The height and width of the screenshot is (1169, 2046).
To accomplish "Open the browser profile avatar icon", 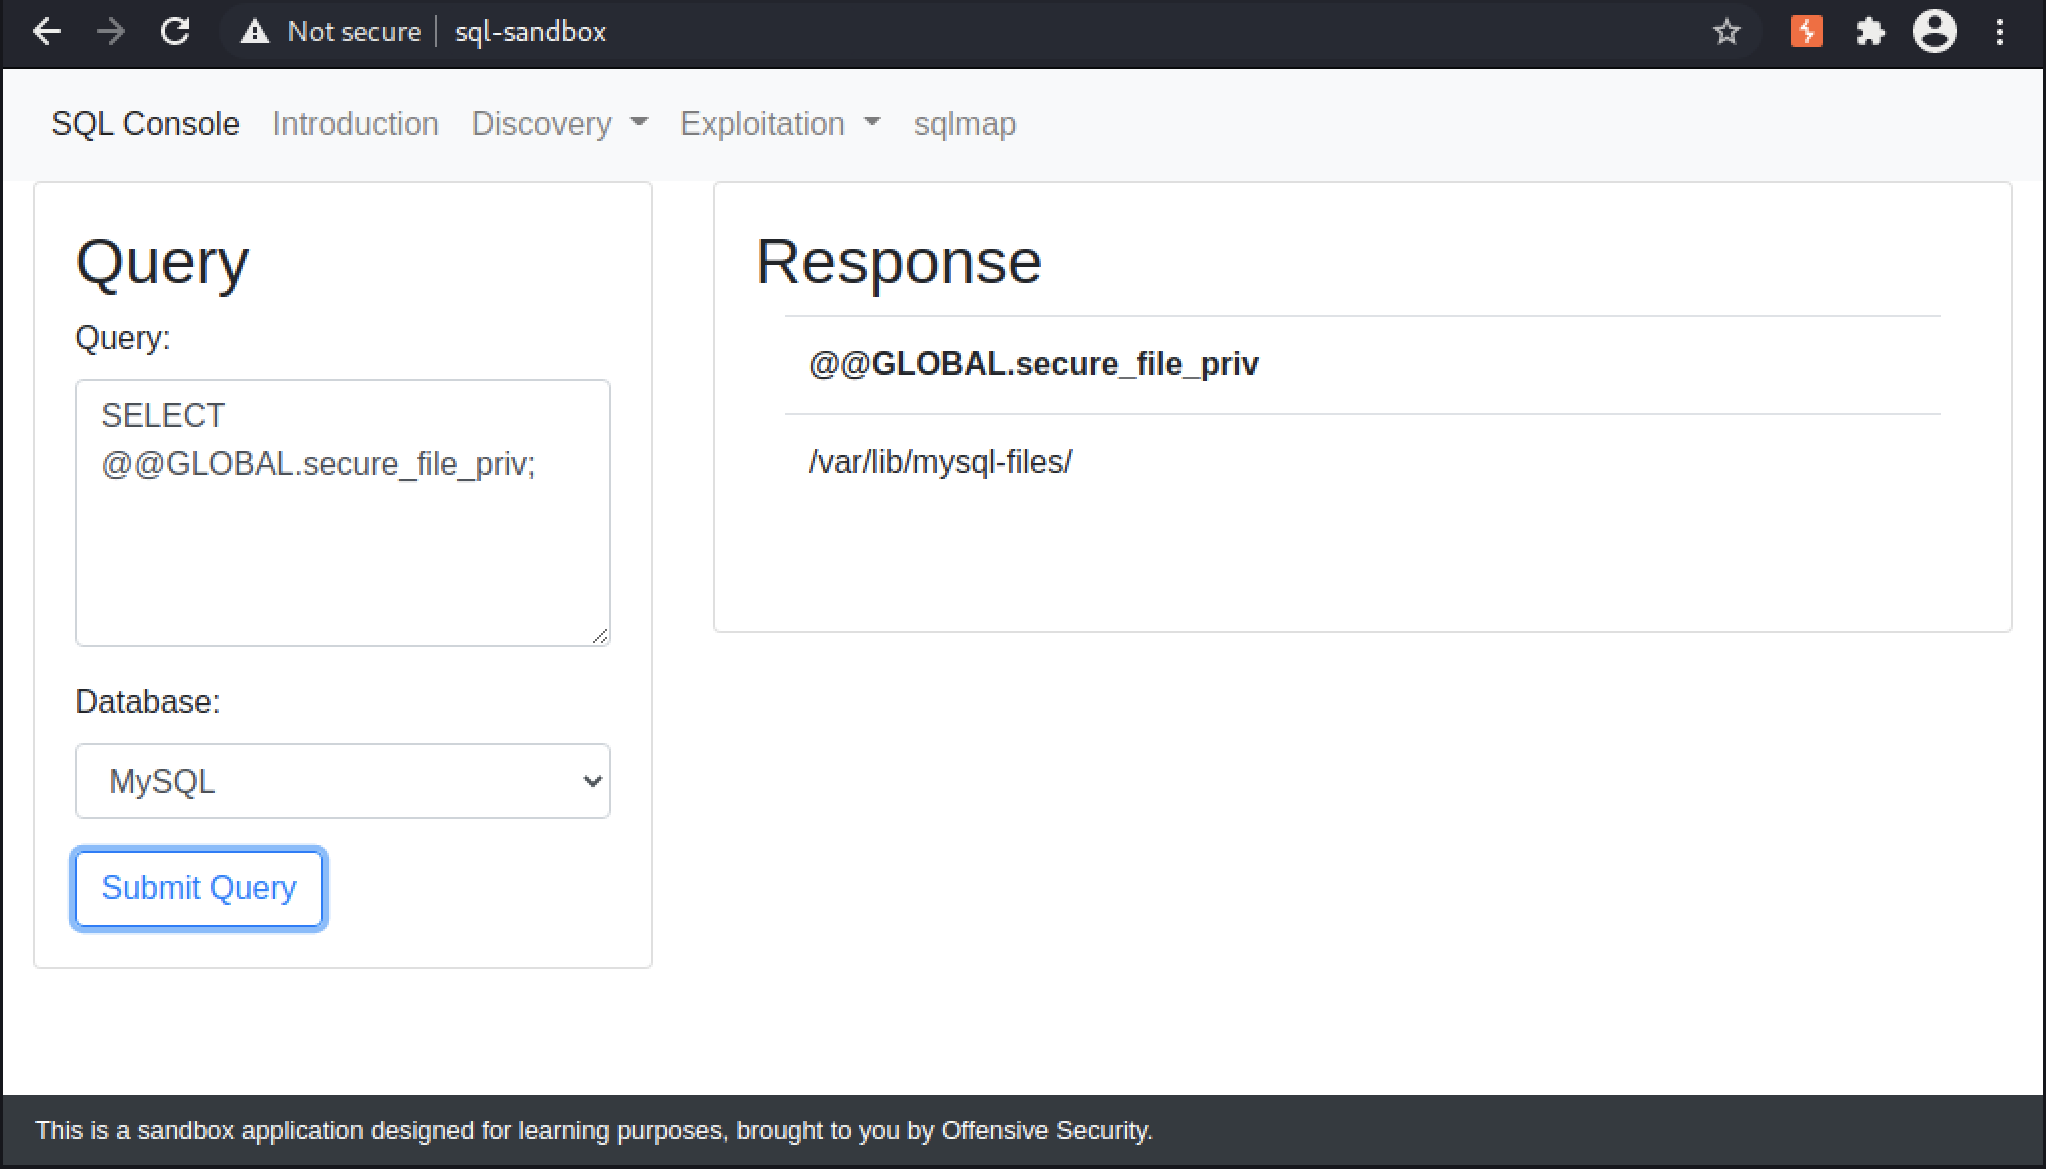I will click(1934, 32).
